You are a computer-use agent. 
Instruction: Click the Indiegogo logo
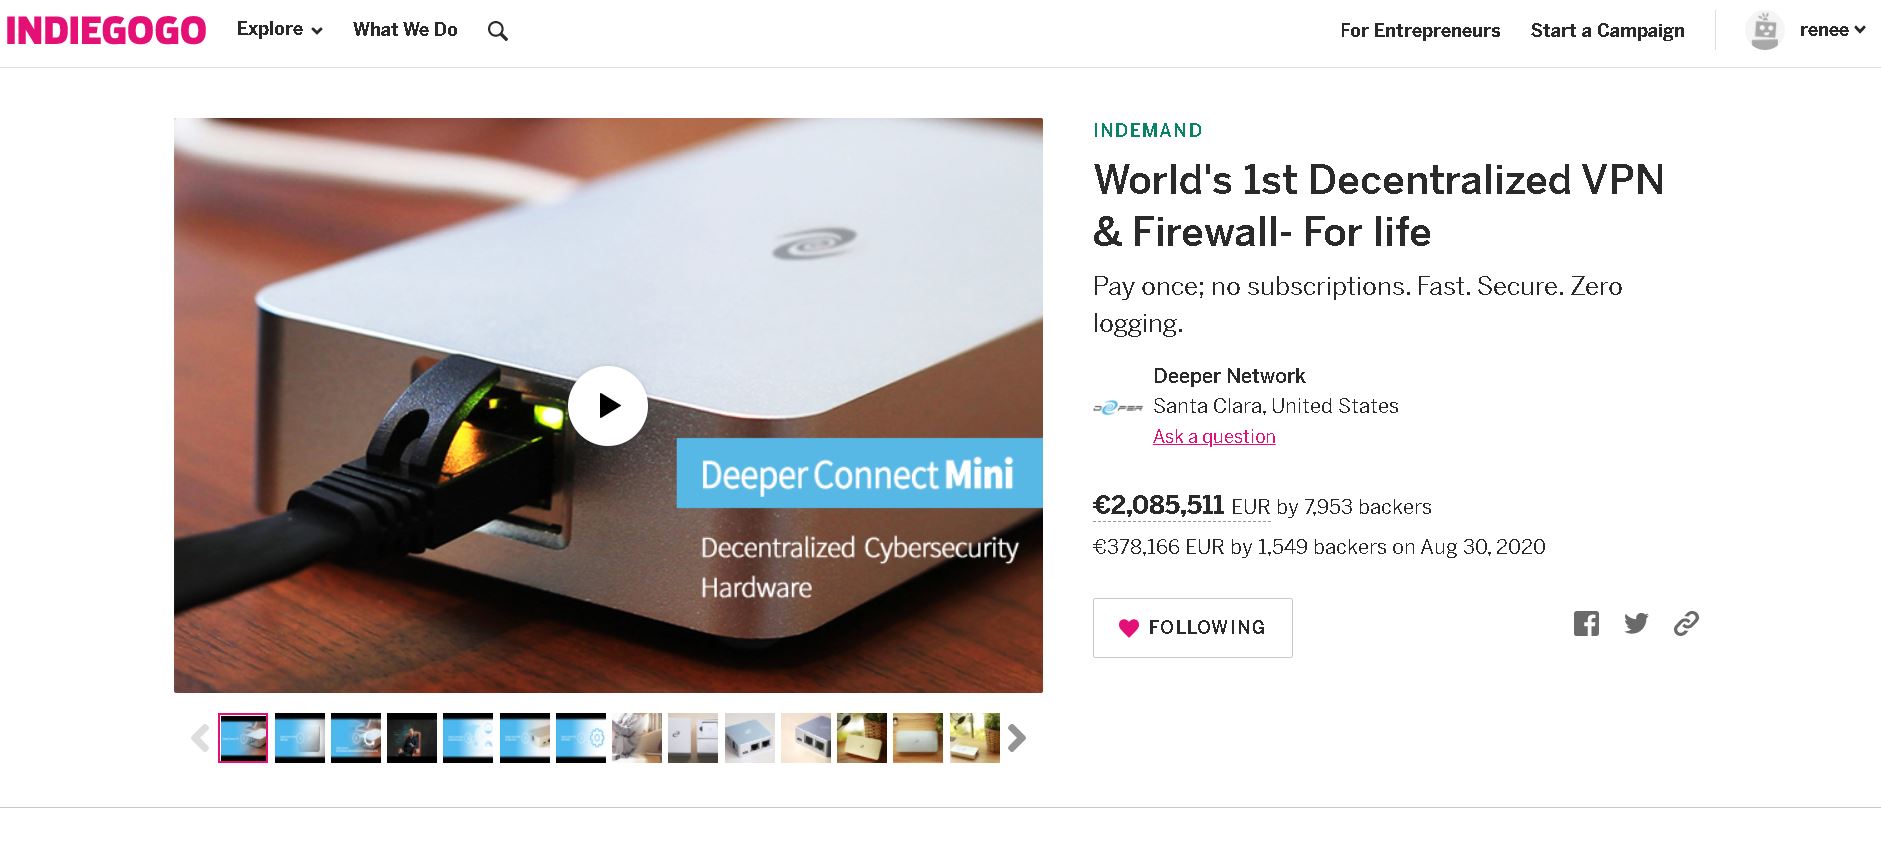pyautogui.click(x=106, y=30)
